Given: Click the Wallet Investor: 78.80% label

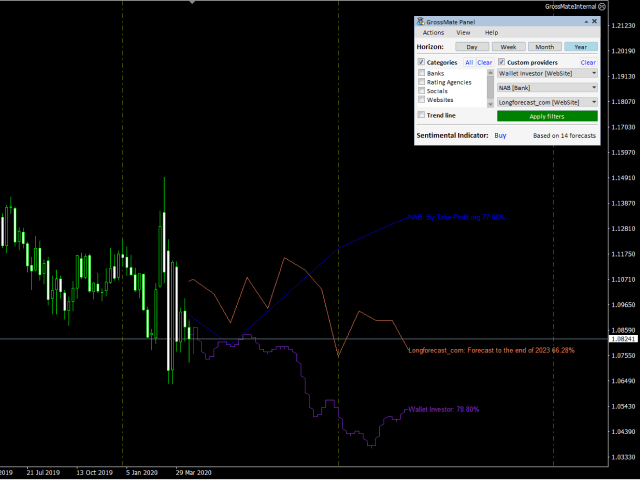Looking at the screenshot, I should point(444,409).
